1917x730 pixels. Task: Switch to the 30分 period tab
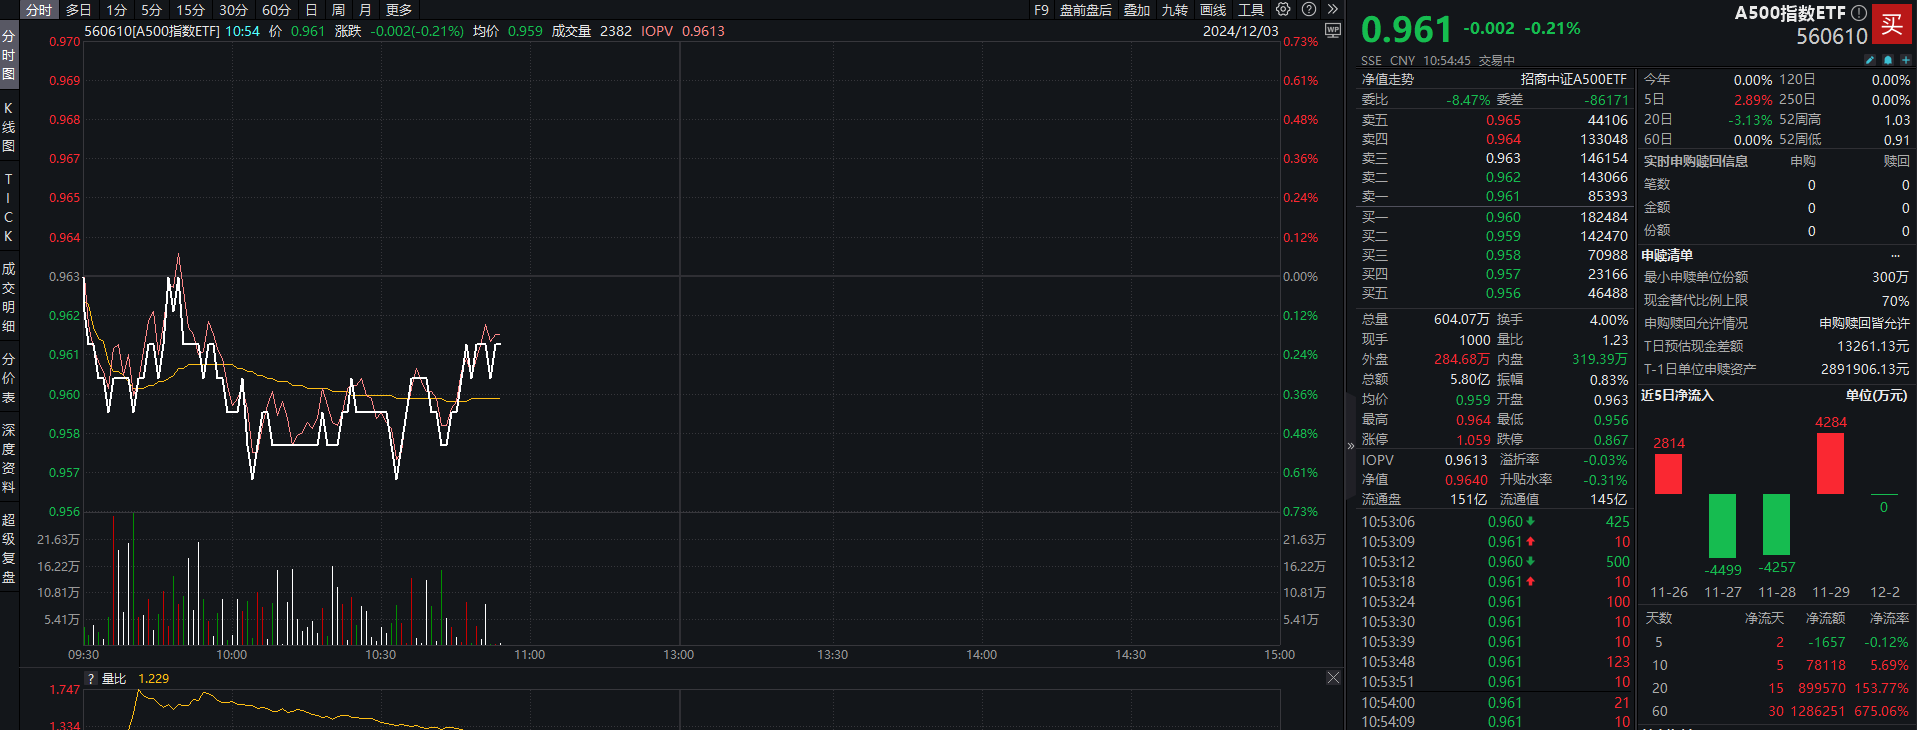coord(233,10)
